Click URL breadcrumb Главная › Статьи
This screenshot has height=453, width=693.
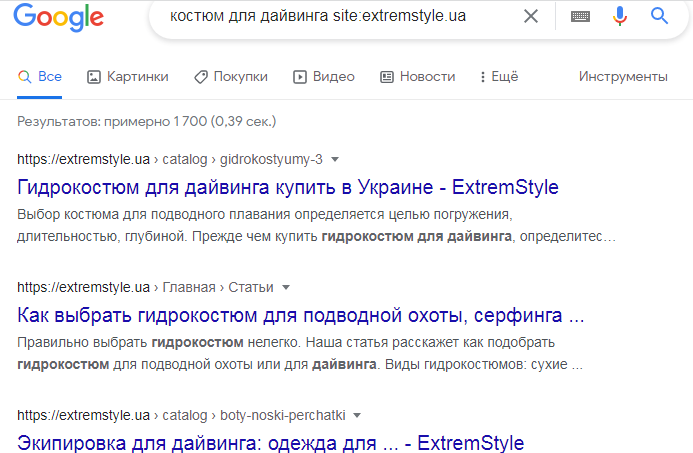pyautogui.click(x=145, y=288)
